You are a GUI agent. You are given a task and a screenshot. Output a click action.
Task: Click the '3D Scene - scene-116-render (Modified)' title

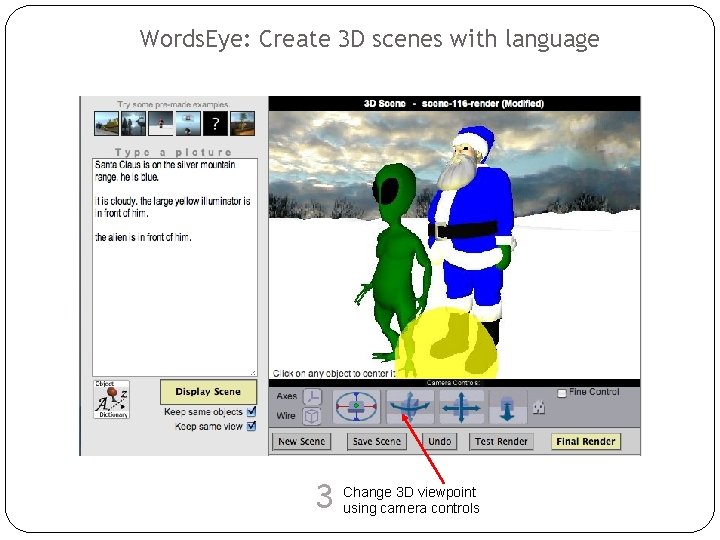click(x=454, y=103)
